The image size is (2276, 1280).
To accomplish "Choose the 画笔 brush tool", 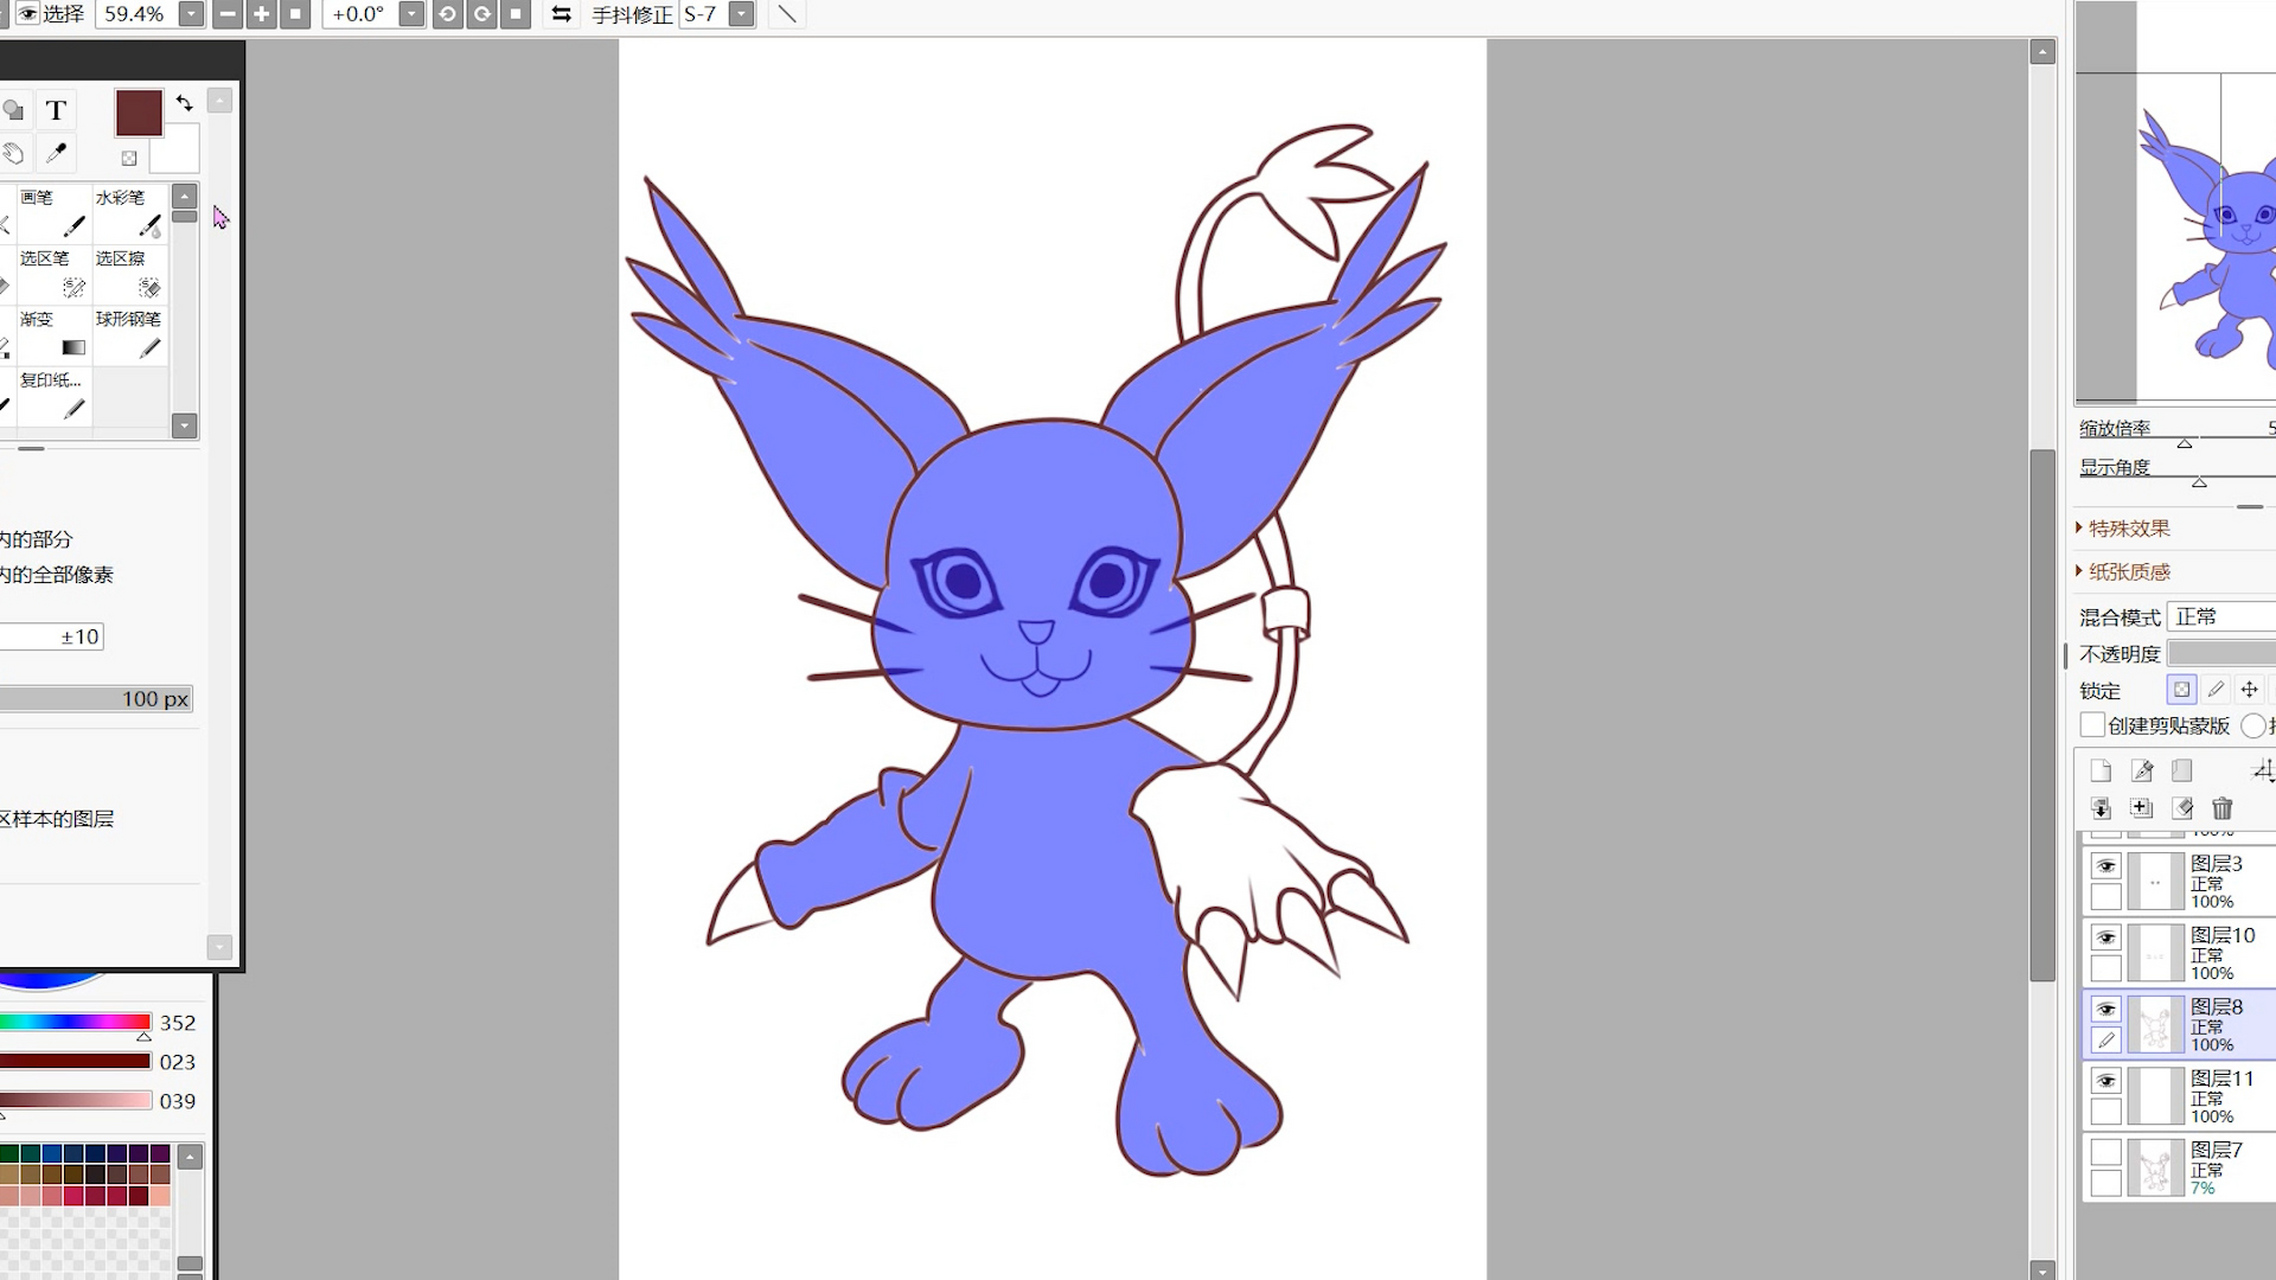I will 54,213.
